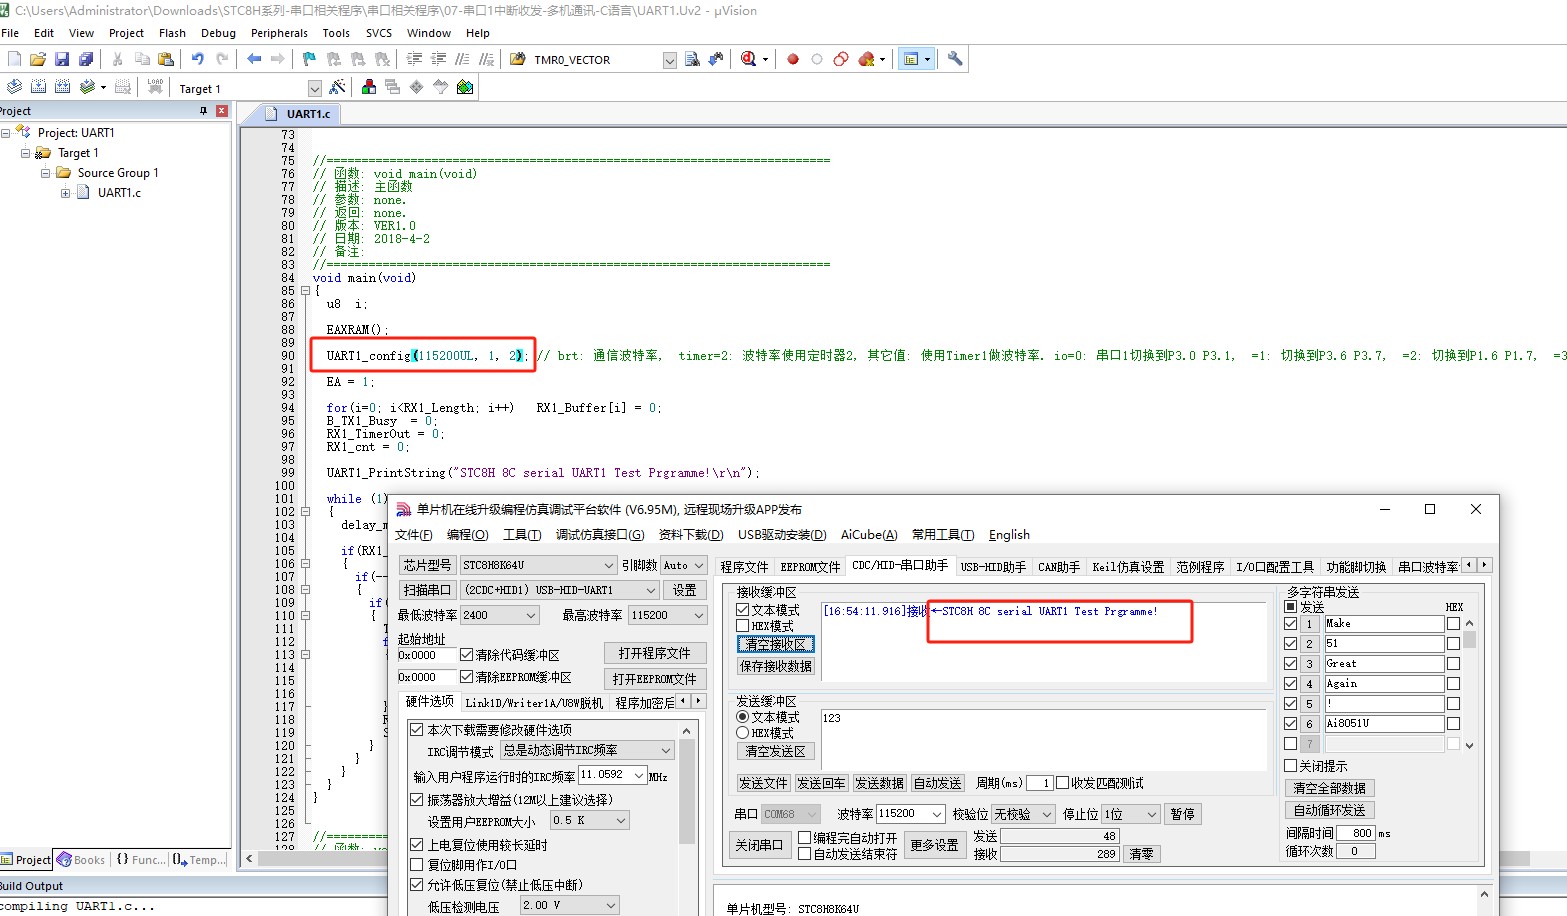The height and width of the screenshot is (916, 1567).
Task: Click the Options for Target magic wand icon
Action: (x=337, y=87)
